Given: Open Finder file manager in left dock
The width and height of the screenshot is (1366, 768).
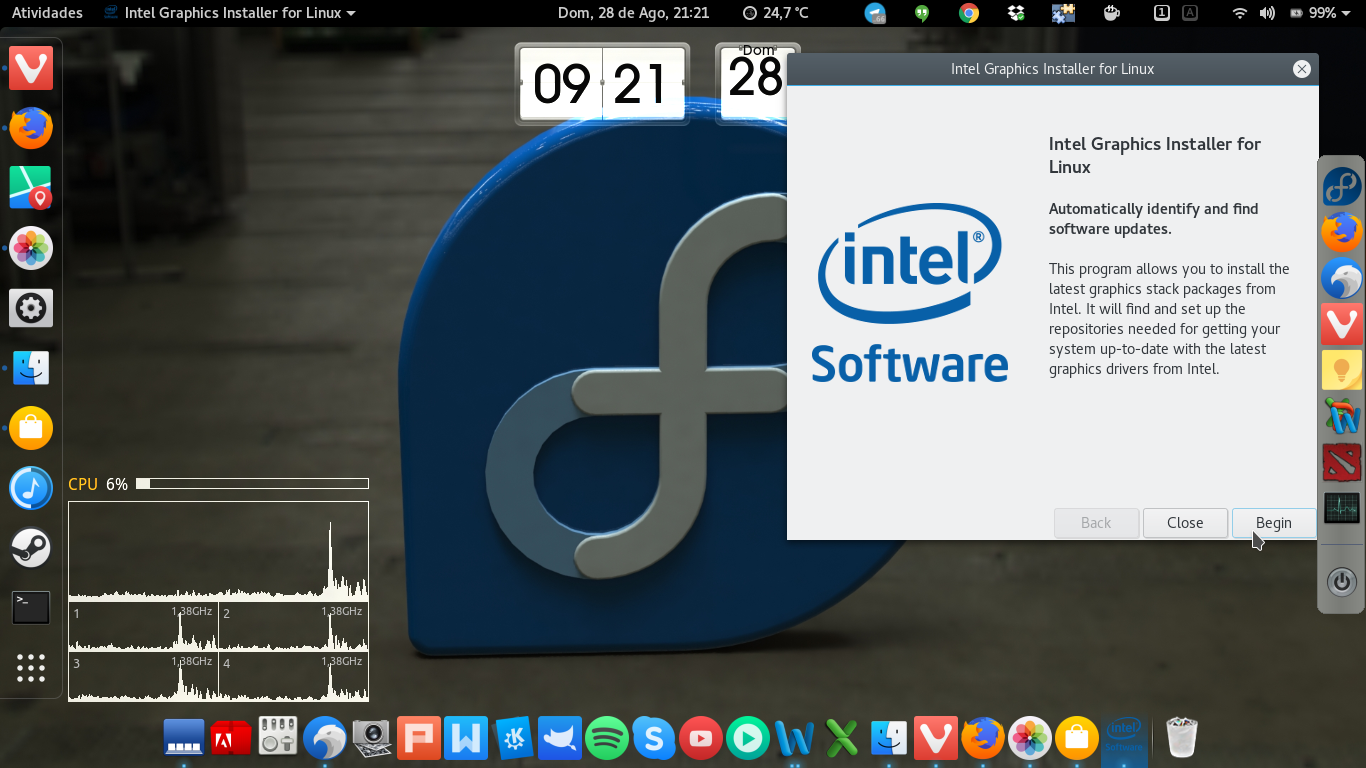Looking at the screenshot, I should [x=31, y=368].
